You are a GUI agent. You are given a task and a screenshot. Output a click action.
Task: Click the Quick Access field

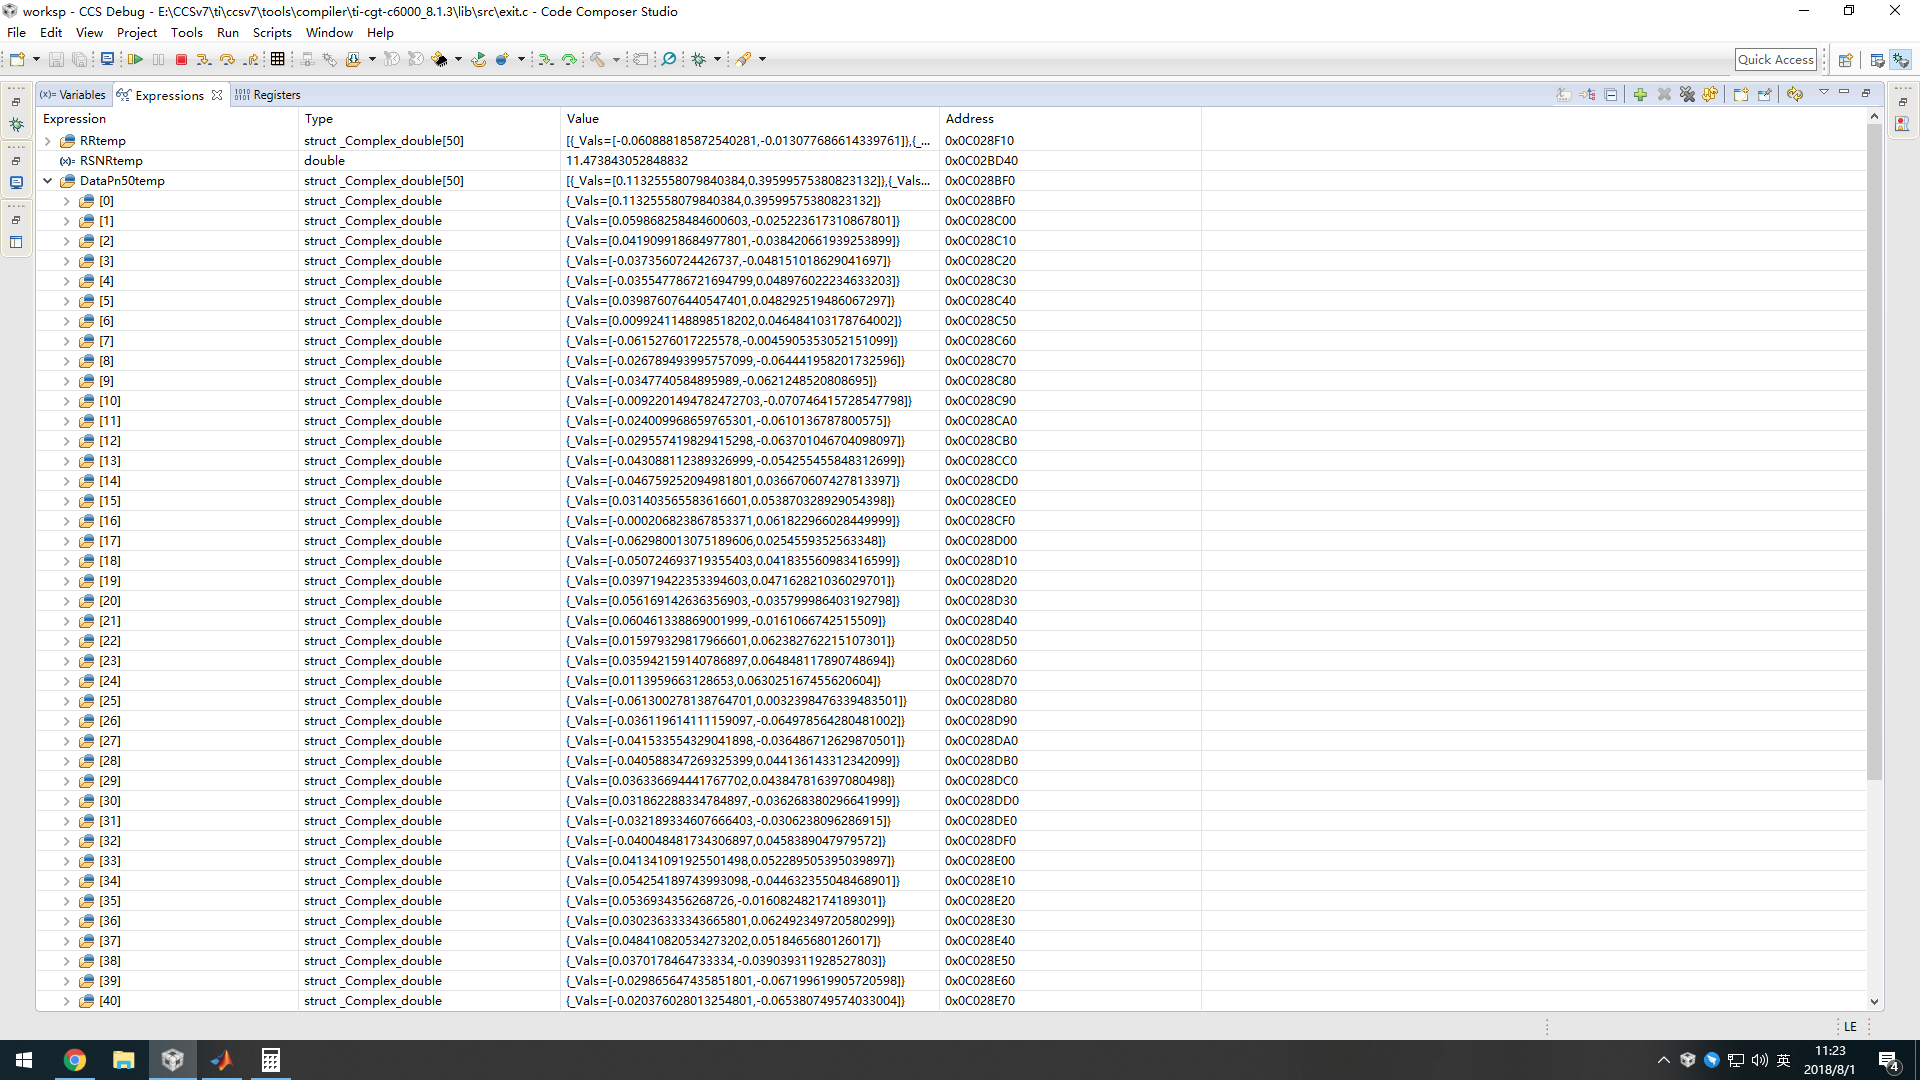[x=1775, y=60]
